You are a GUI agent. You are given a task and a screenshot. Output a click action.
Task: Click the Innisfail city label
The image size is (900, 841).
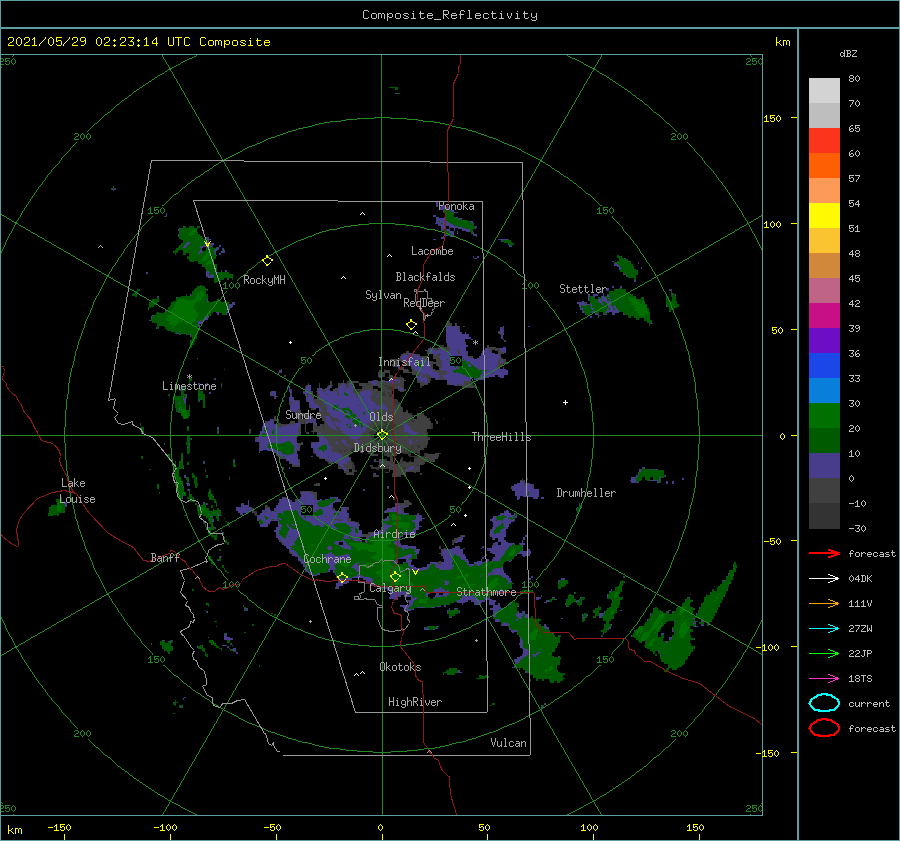coord(404,362)
